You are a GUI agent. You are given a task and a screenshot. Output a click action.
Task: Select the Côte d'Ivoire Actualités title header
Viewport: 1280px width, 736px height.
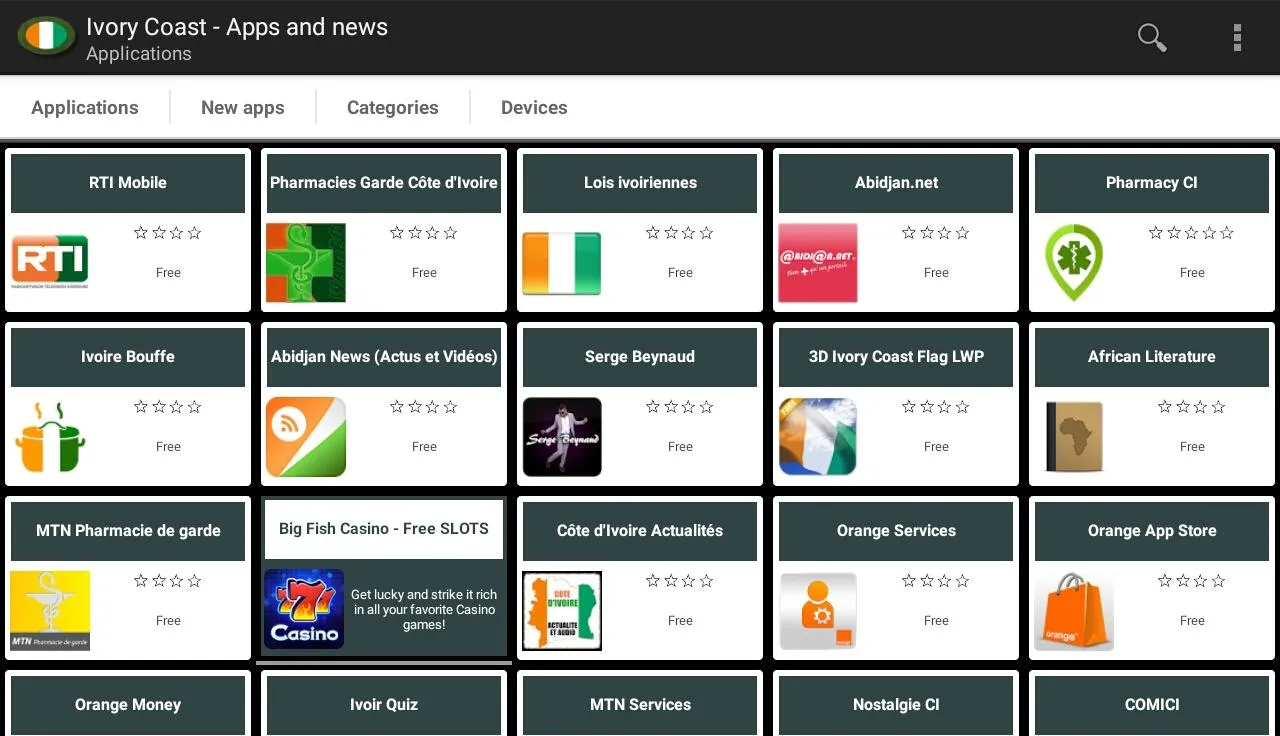[640, 531]
